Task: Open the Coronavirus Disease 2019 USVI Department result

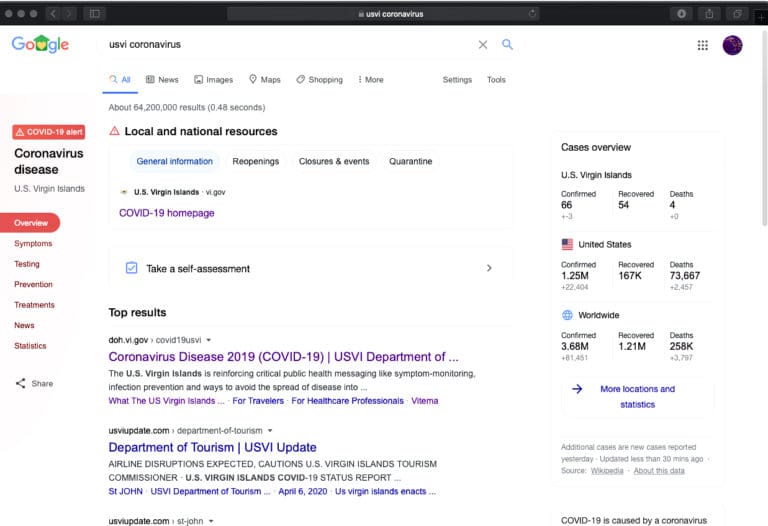Action: (284, 357)
